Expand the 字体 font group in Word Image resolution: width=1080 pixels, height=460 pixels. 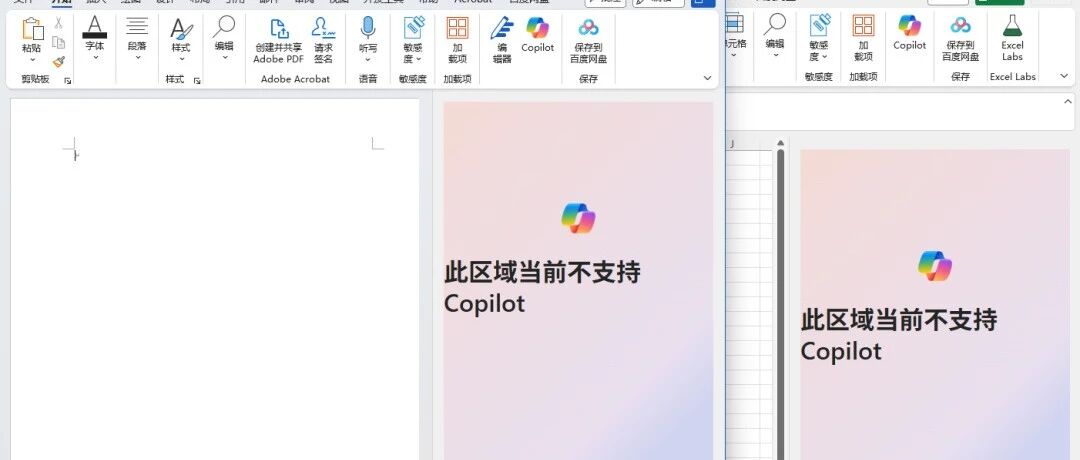pos(94,38)
